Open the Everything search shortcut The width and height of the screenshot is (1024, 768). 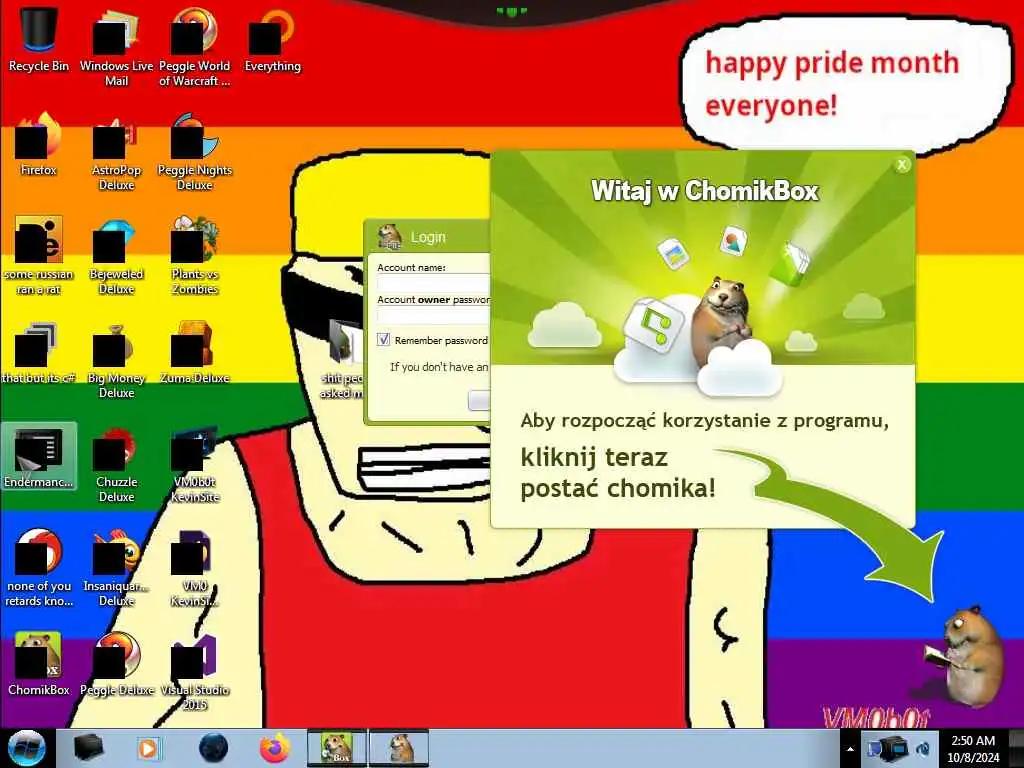(x=272, y=40)
